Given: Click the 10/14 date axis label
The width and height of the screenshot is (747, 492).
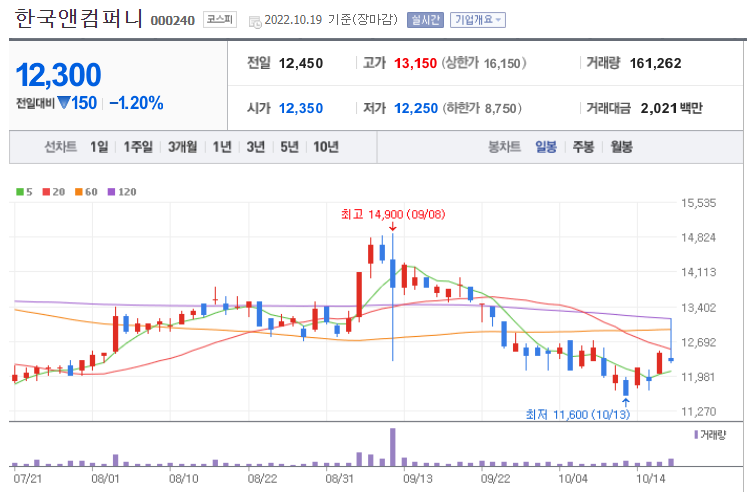Looking at the screenshot, I should [x=651, y=478].
